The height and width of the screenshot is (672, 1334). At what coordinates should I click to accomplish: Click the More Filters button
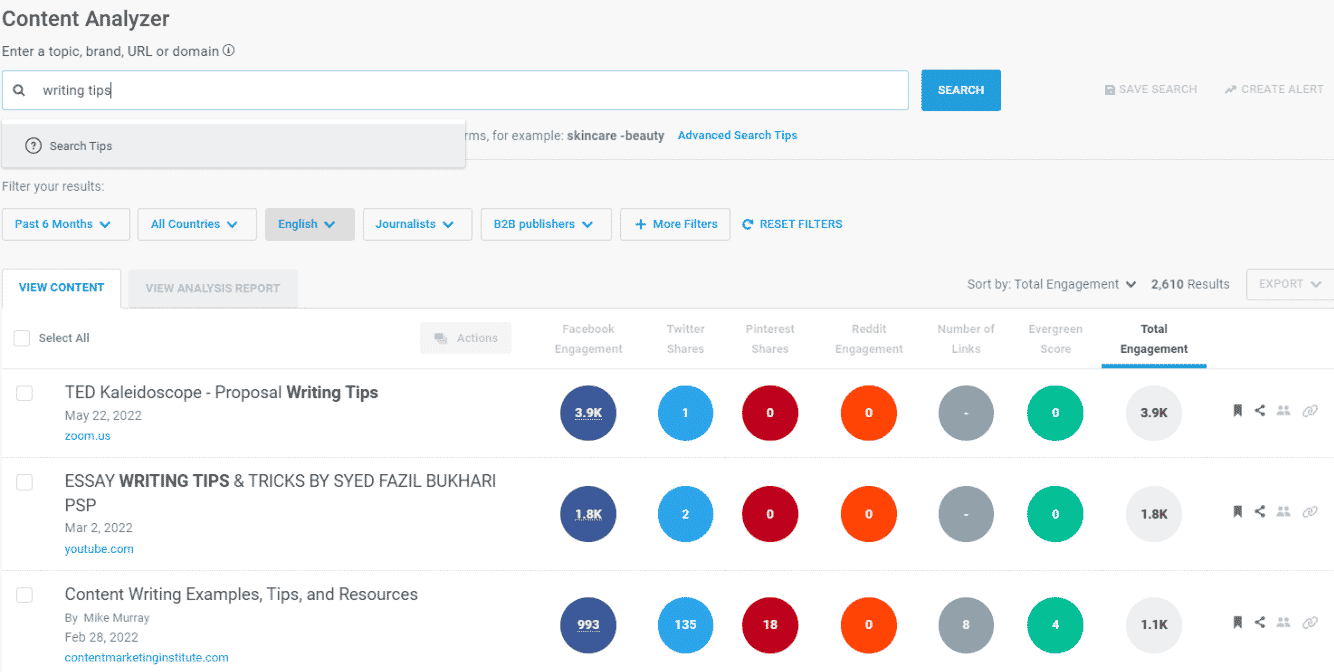pyautogui.click(x=675, y=224)
